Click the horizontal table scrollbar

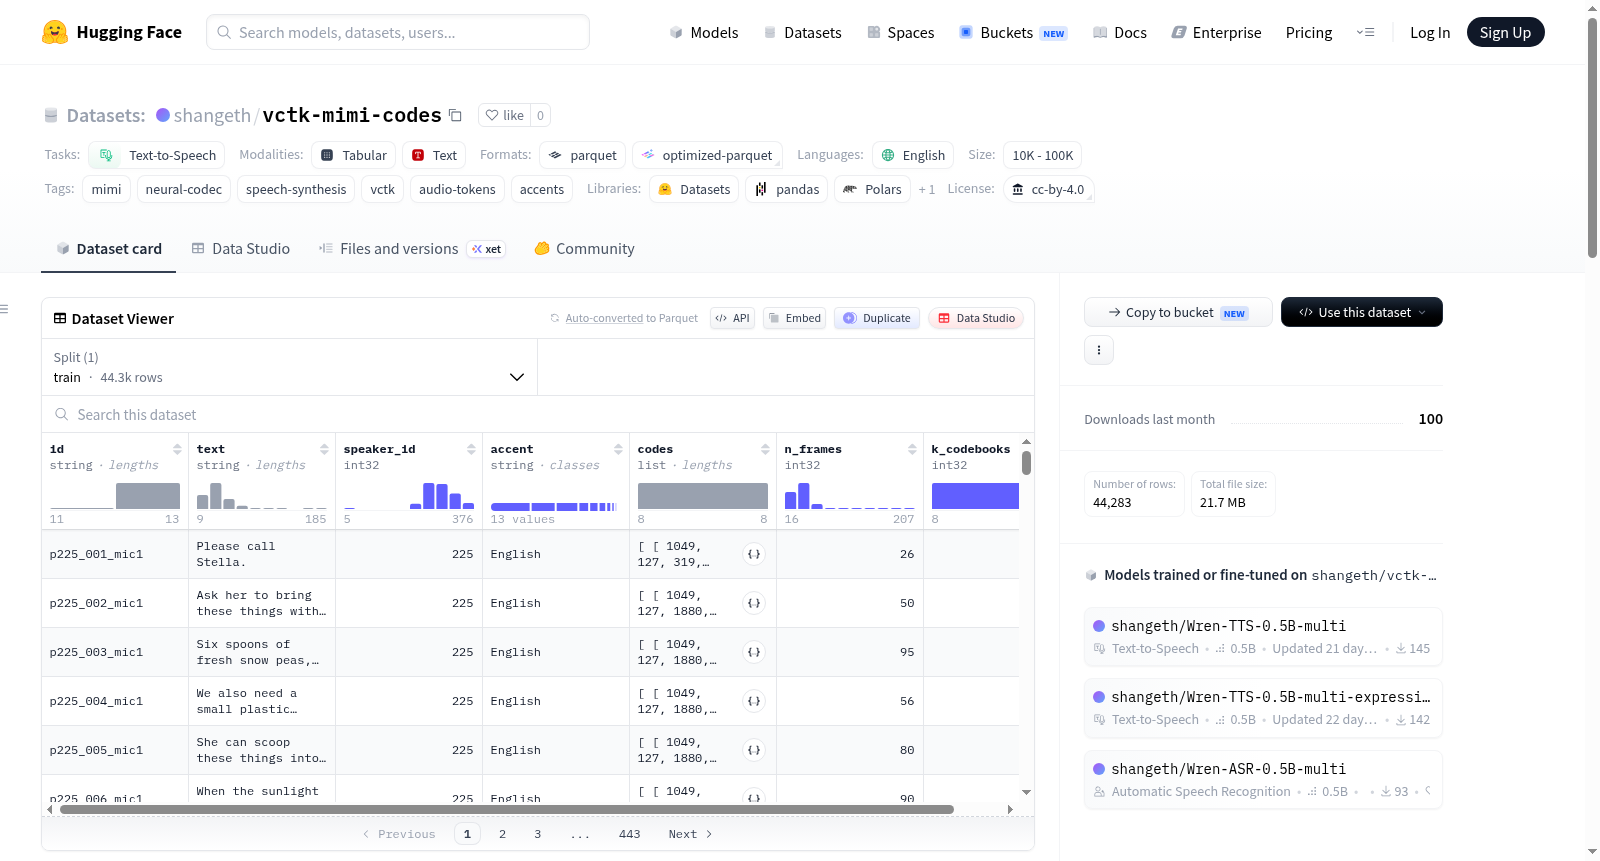[x=506, y=809]
